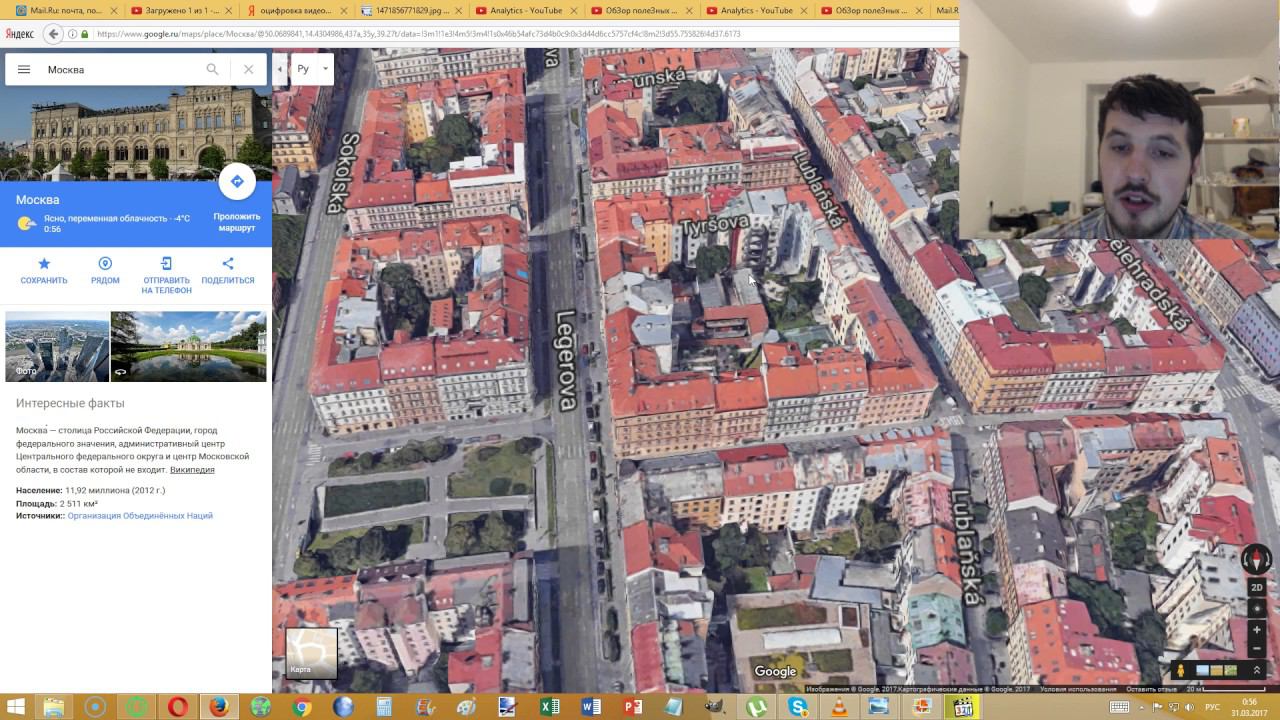Open Организация Объединённых Наций source link
1280x720 pixels.
tap(140, 516)
